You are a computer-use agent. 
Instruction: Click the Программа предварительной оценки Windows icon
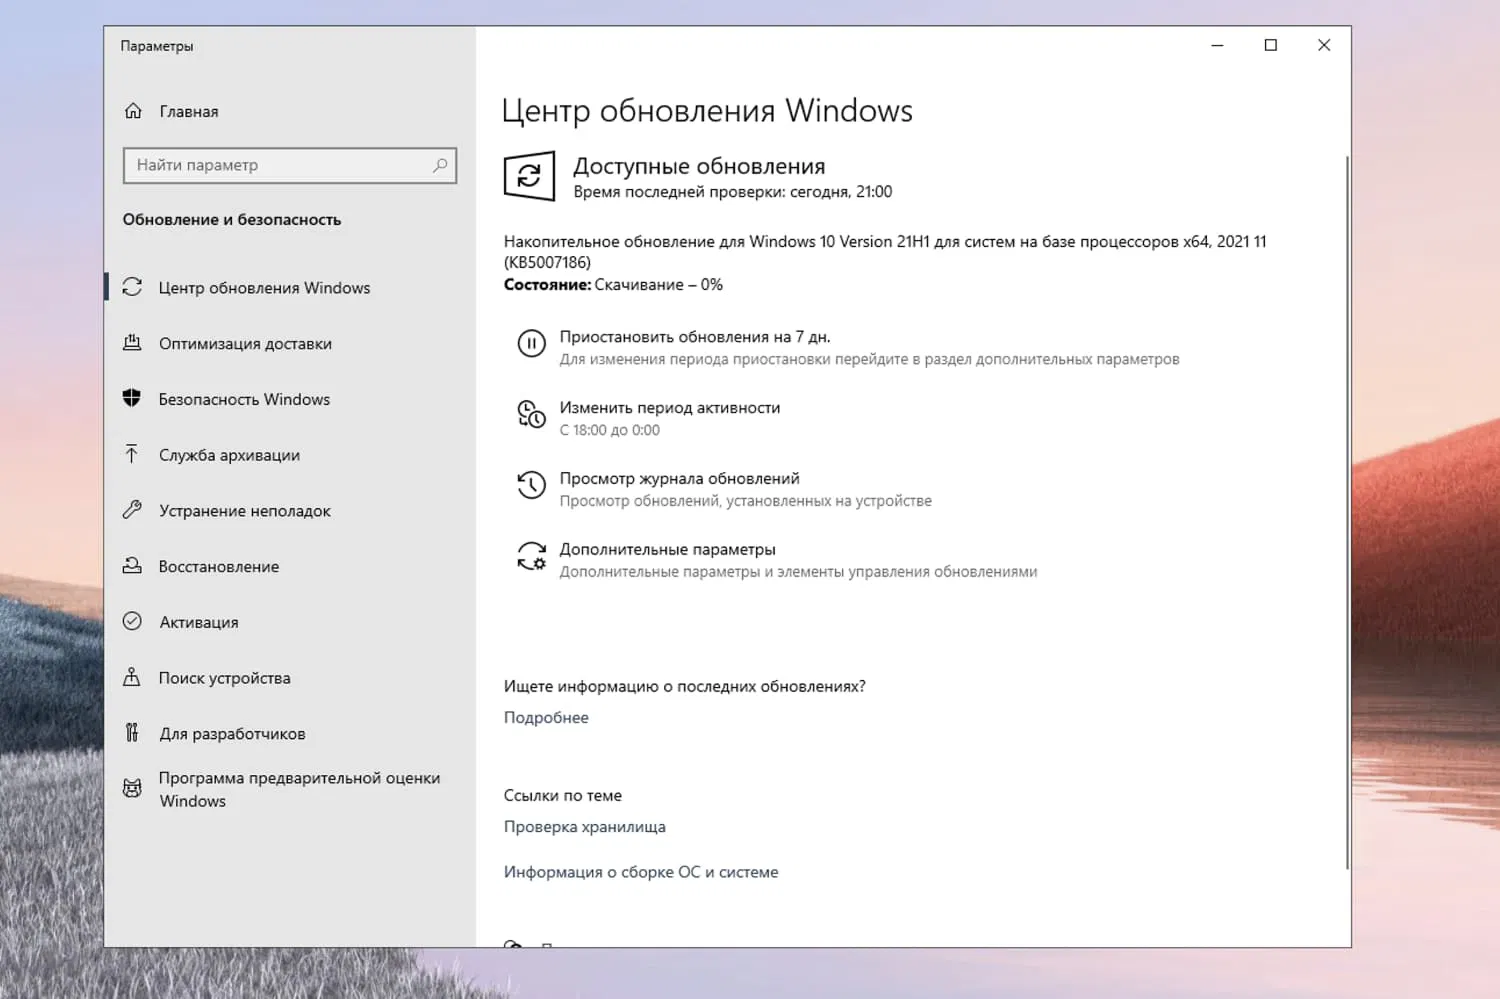point(133,788)
